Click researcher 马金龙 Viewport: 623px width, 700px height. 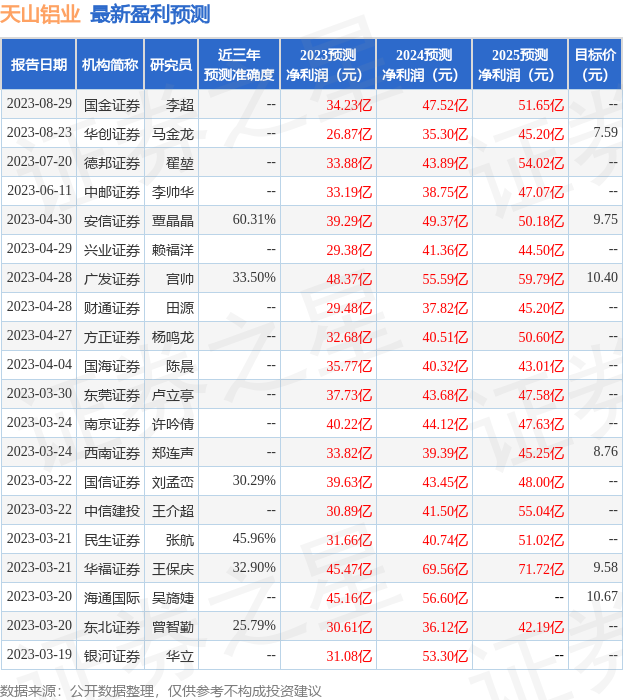[x=173, y=134]
